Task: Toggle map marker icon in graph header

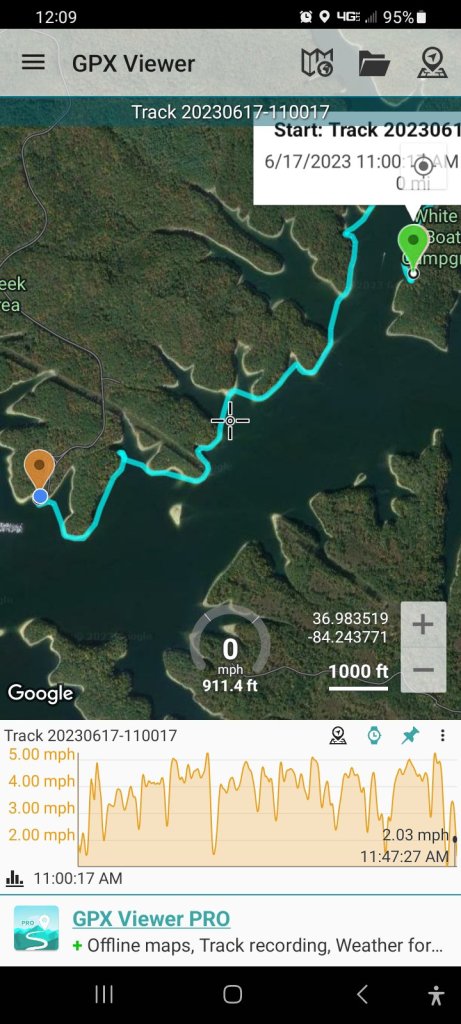Action: 338,736
